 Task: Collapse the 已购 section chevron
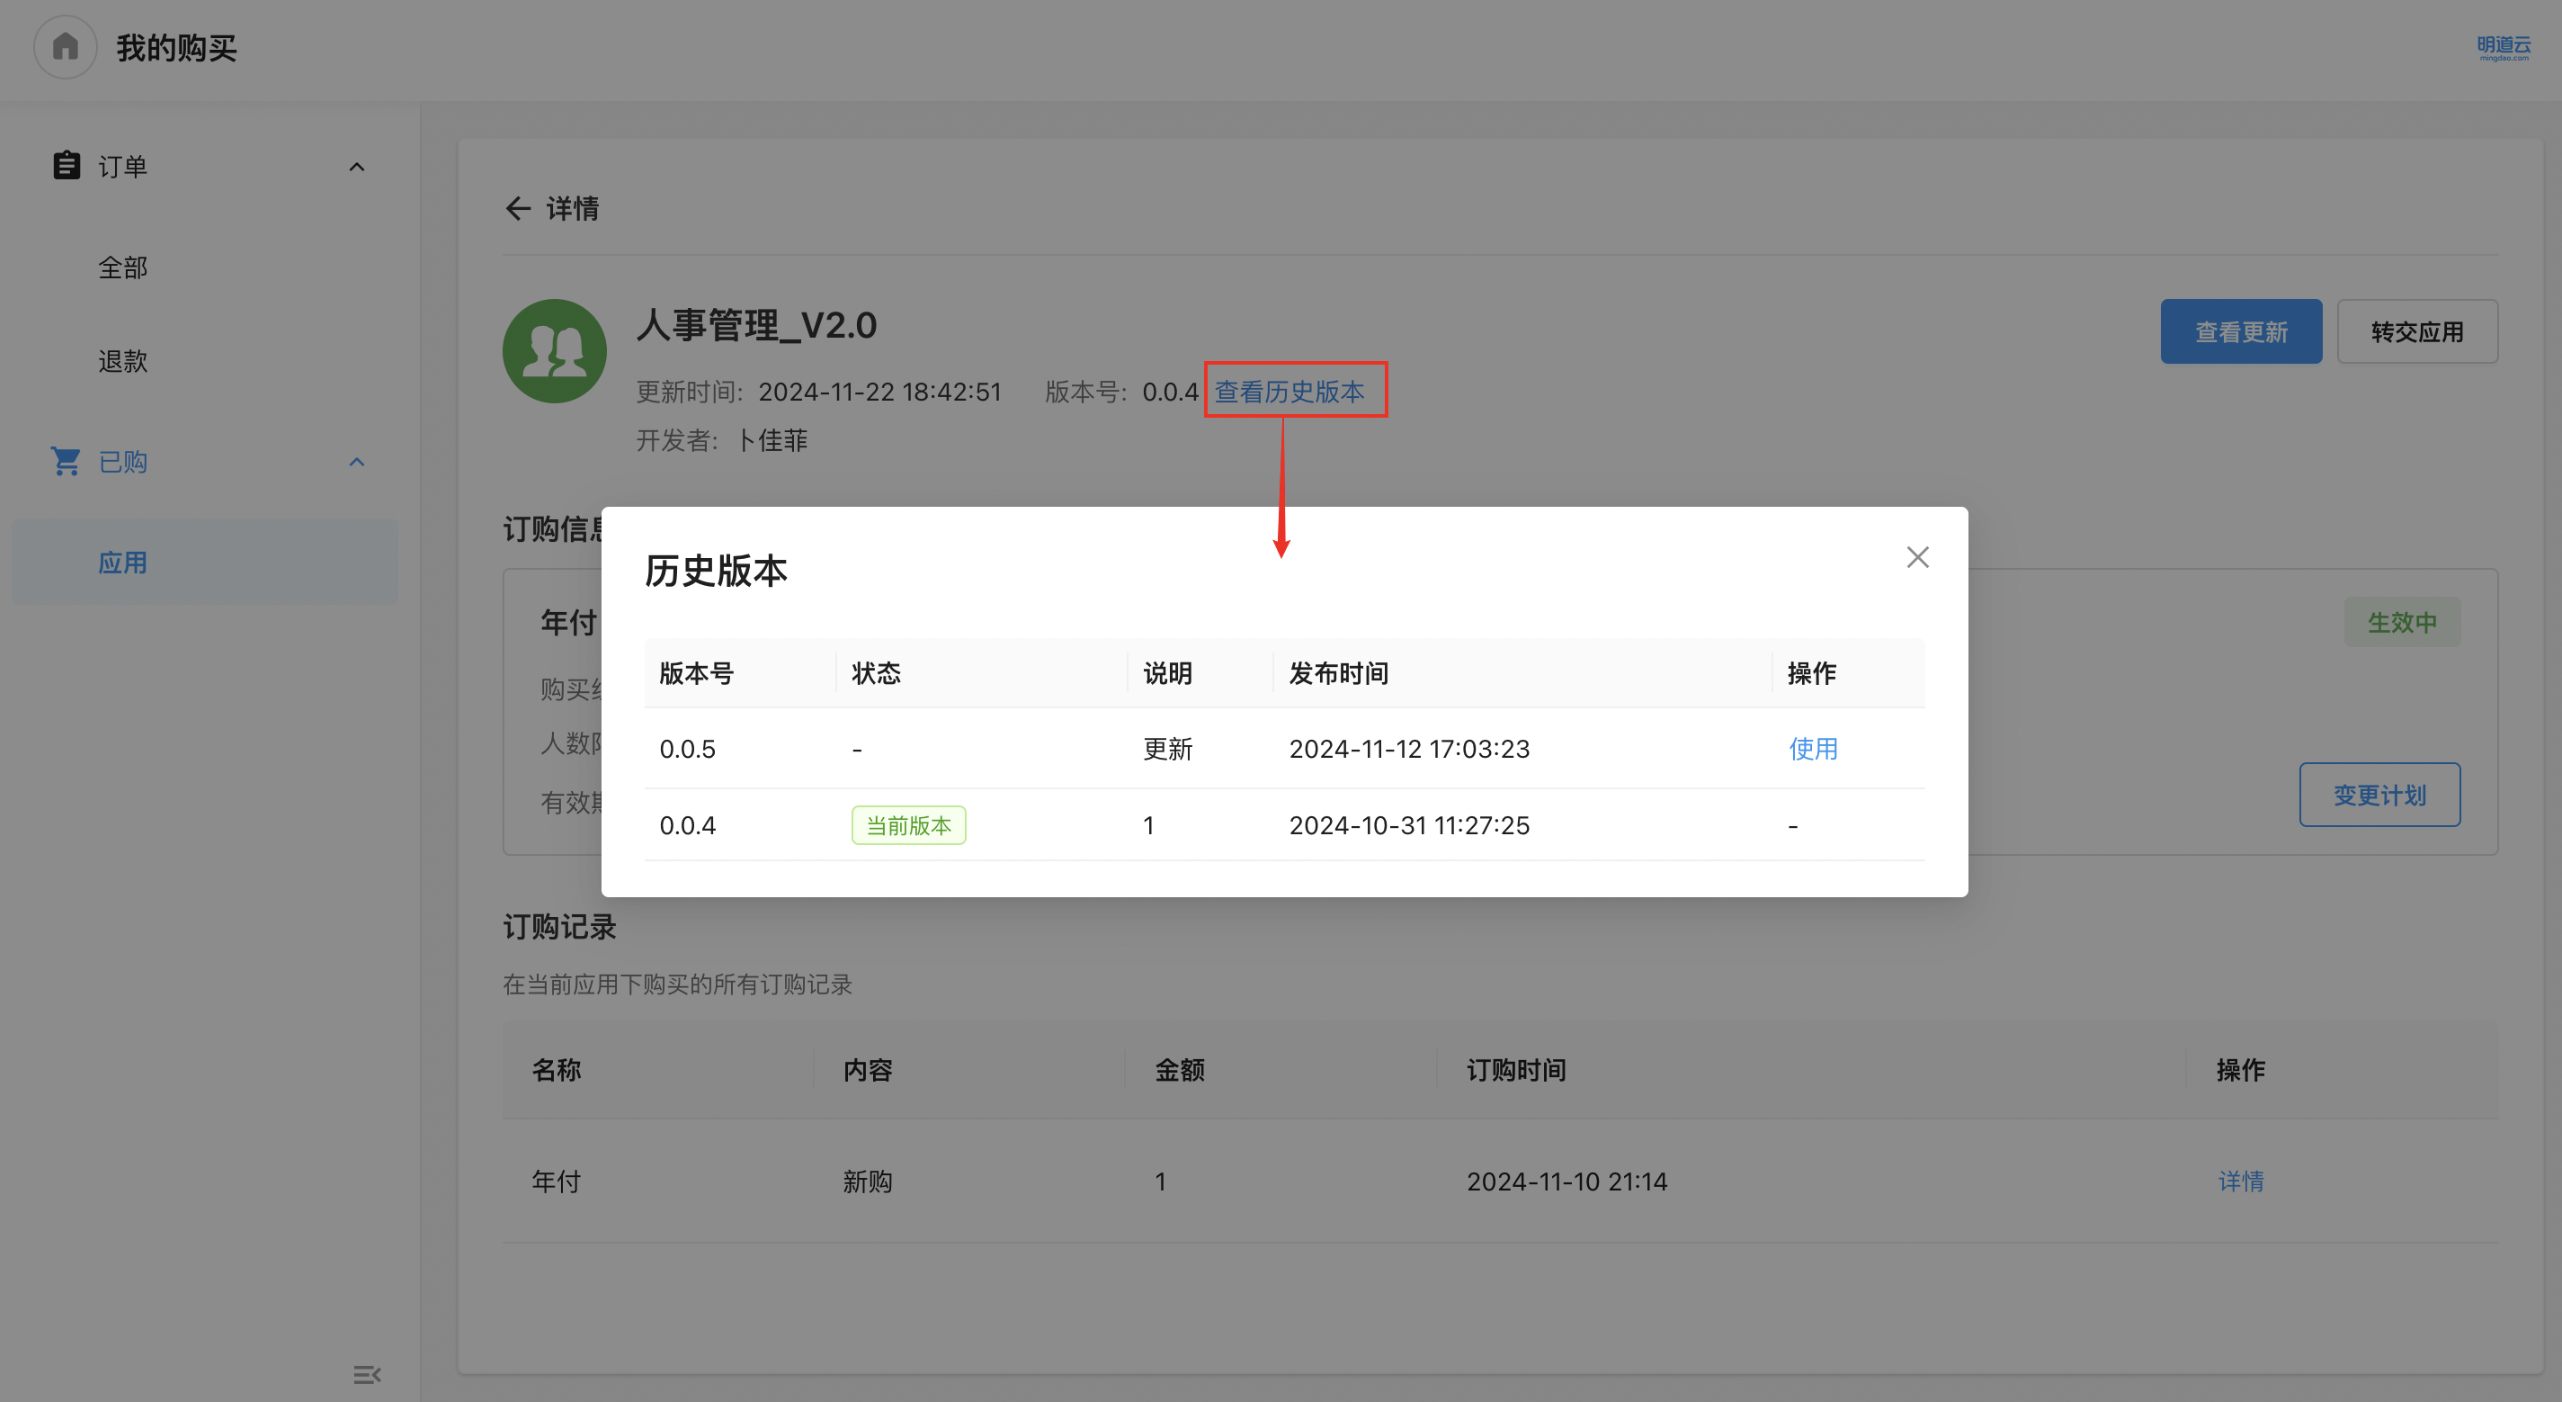tap(356, 462)
